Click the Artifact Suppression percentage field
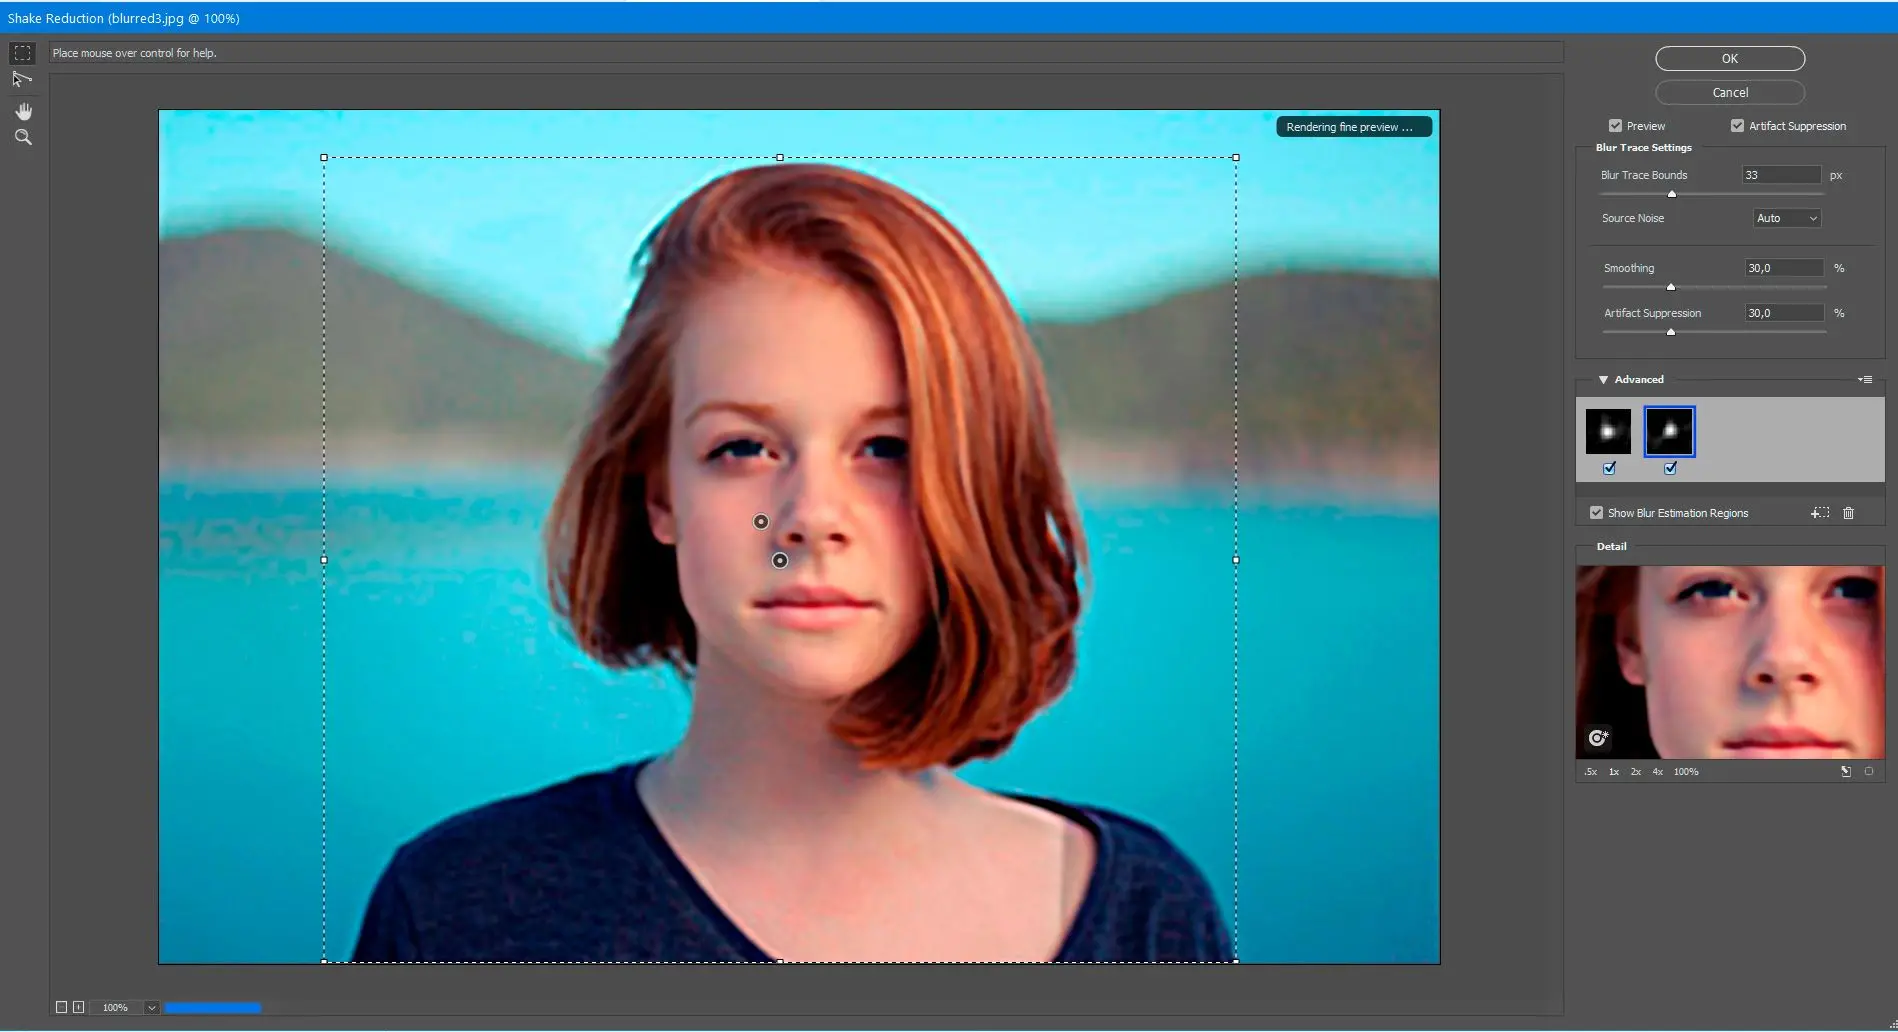 (1784, 313)
